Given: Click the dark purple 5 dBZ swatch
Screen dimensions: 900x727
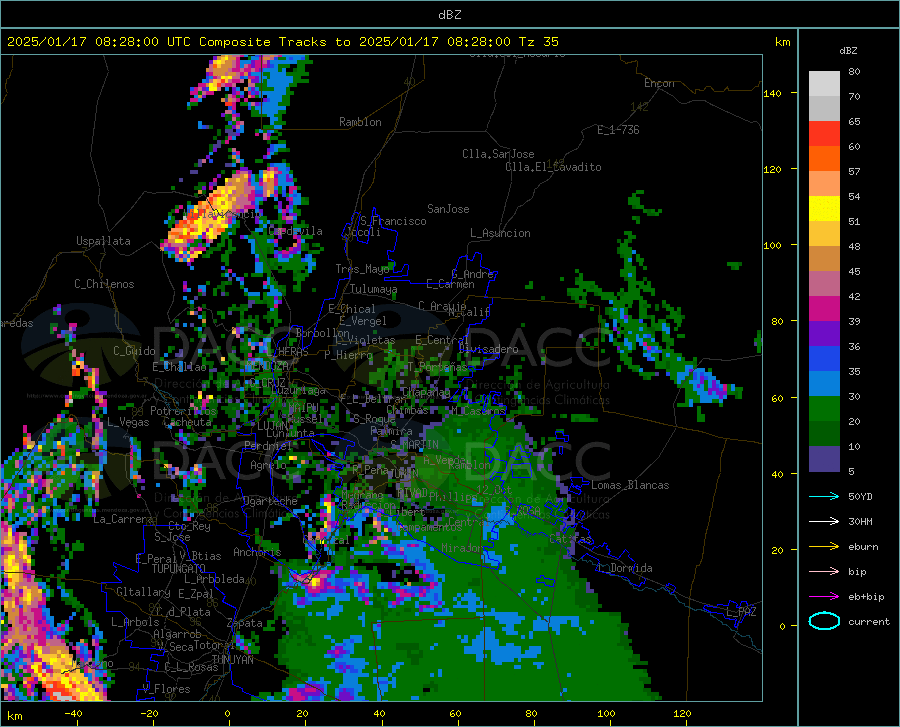Looking at the screenshot, I should [824, 459].
